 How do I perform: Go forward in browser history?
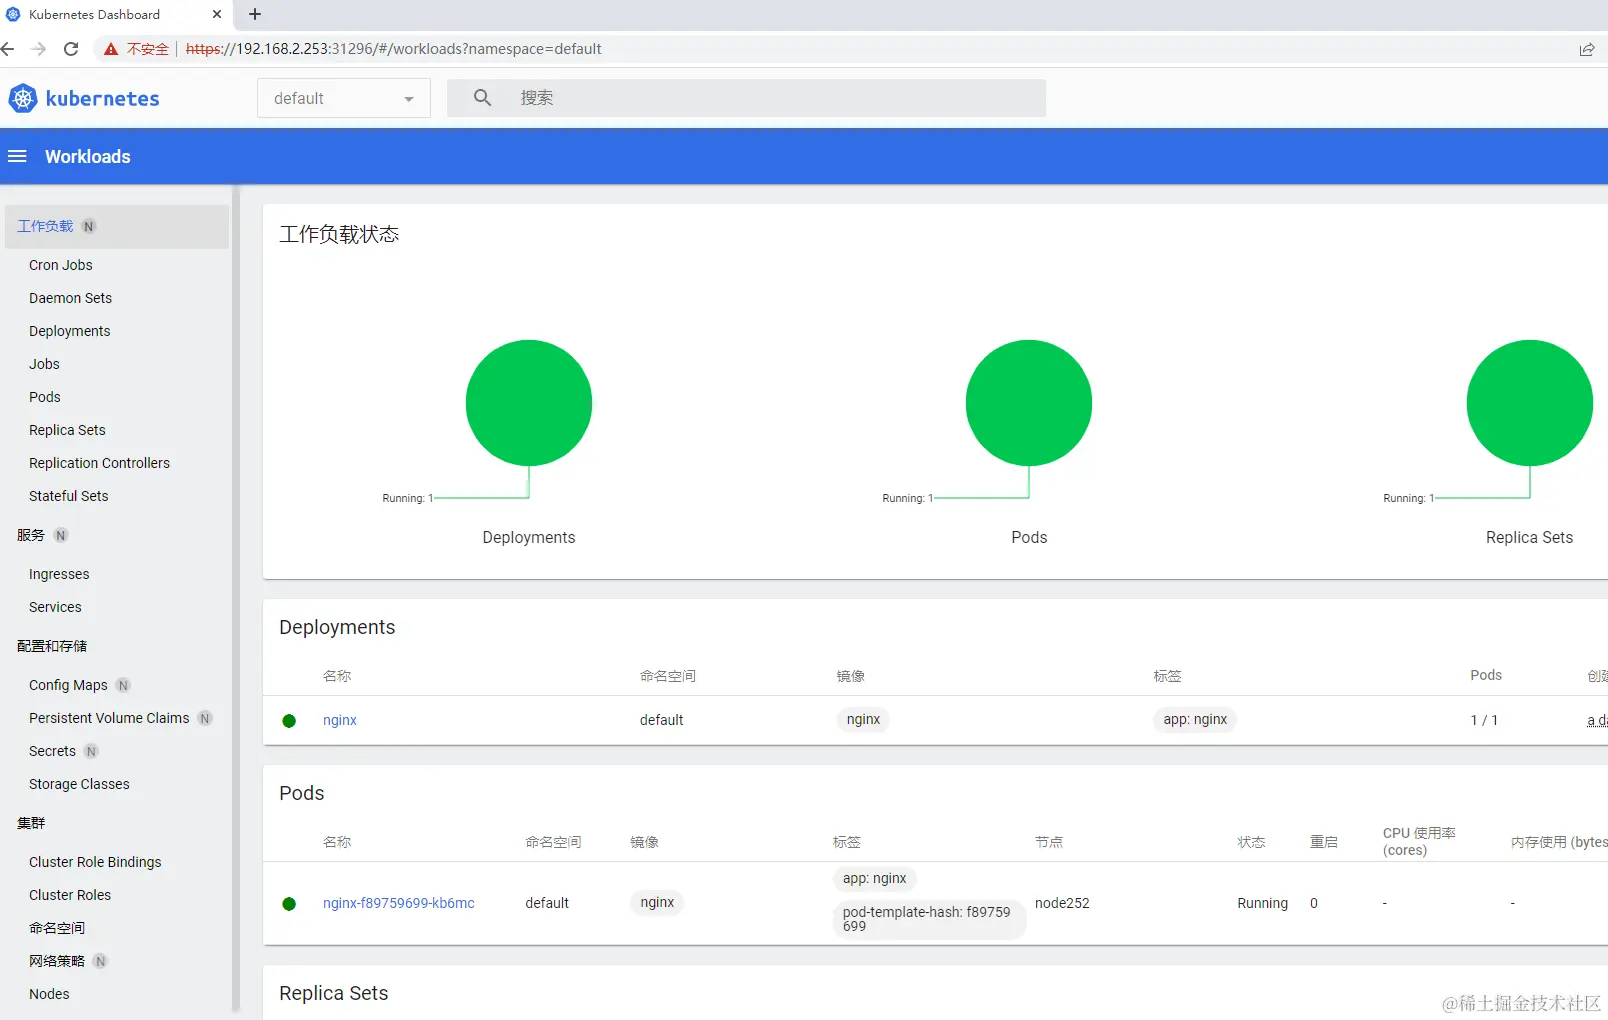point(39,49)
